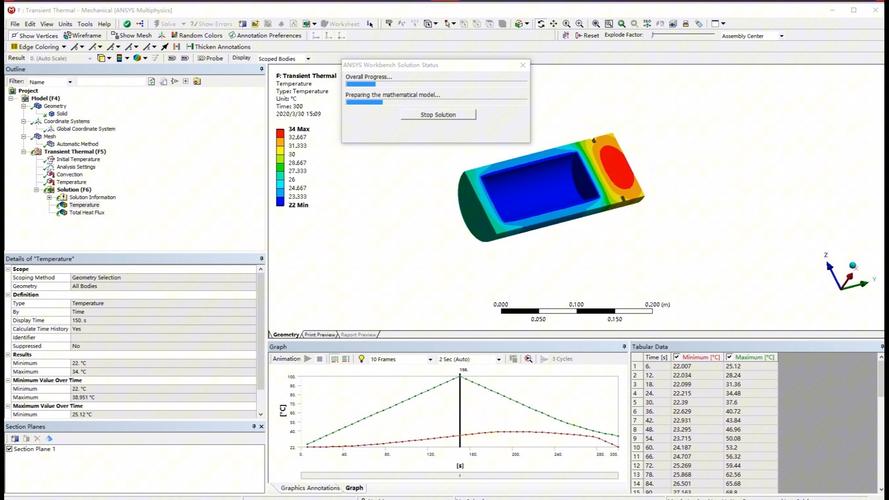Open the File menu
This screenshot has height=500, width=889.
(x=15, y=24)
